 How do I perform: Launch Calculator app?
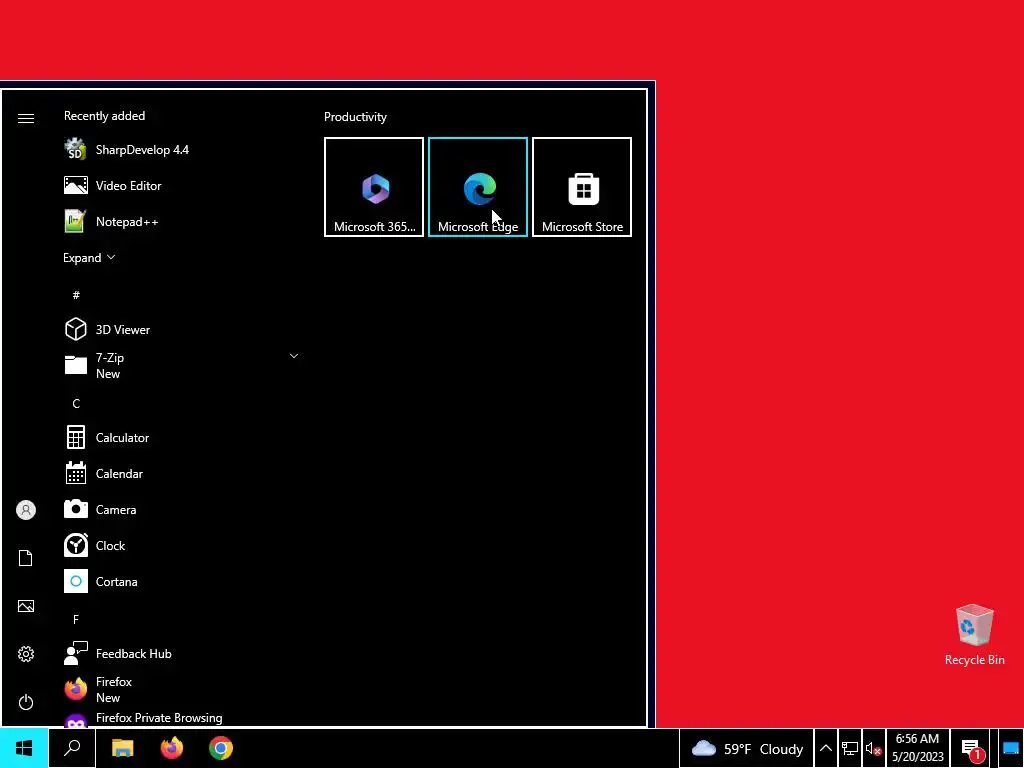click(181, 438)
